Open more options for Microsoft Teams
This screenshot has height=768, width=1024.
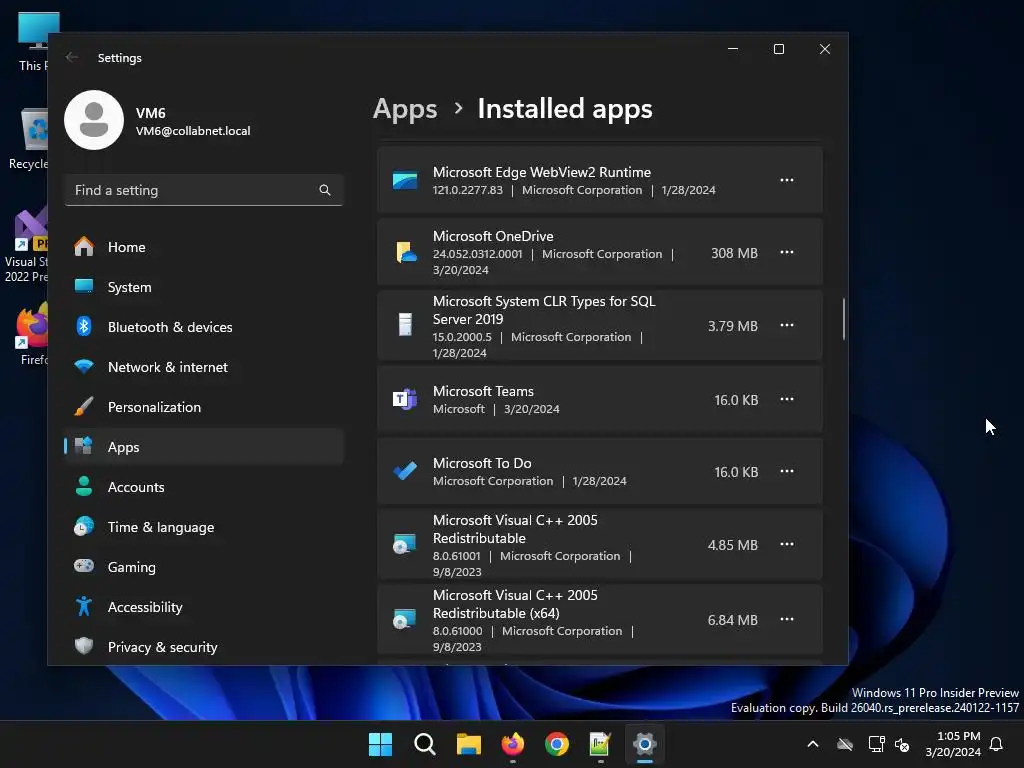787,399
